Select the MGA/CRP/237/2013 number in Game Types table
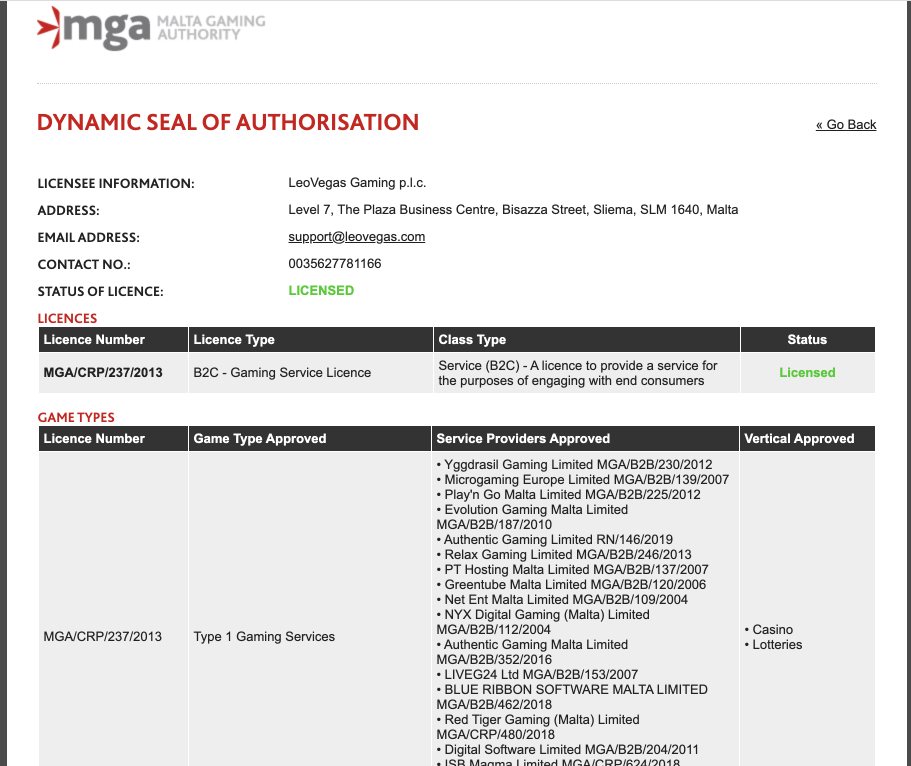The width and height of the screenshot is (911, 766). coord(103,636)
